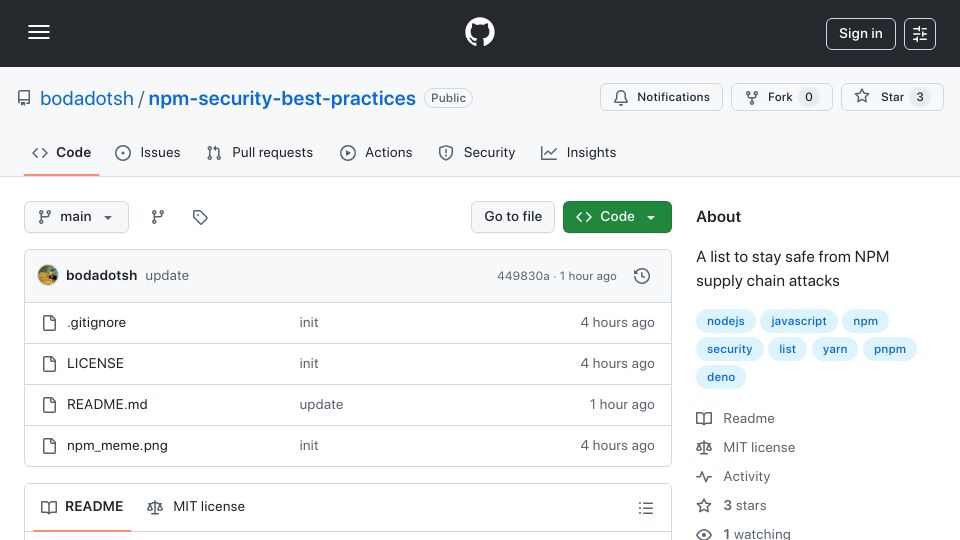Open the README.md file
This screenshot has width=960, height=540.
pyautogui.click(x=107, y=405)
